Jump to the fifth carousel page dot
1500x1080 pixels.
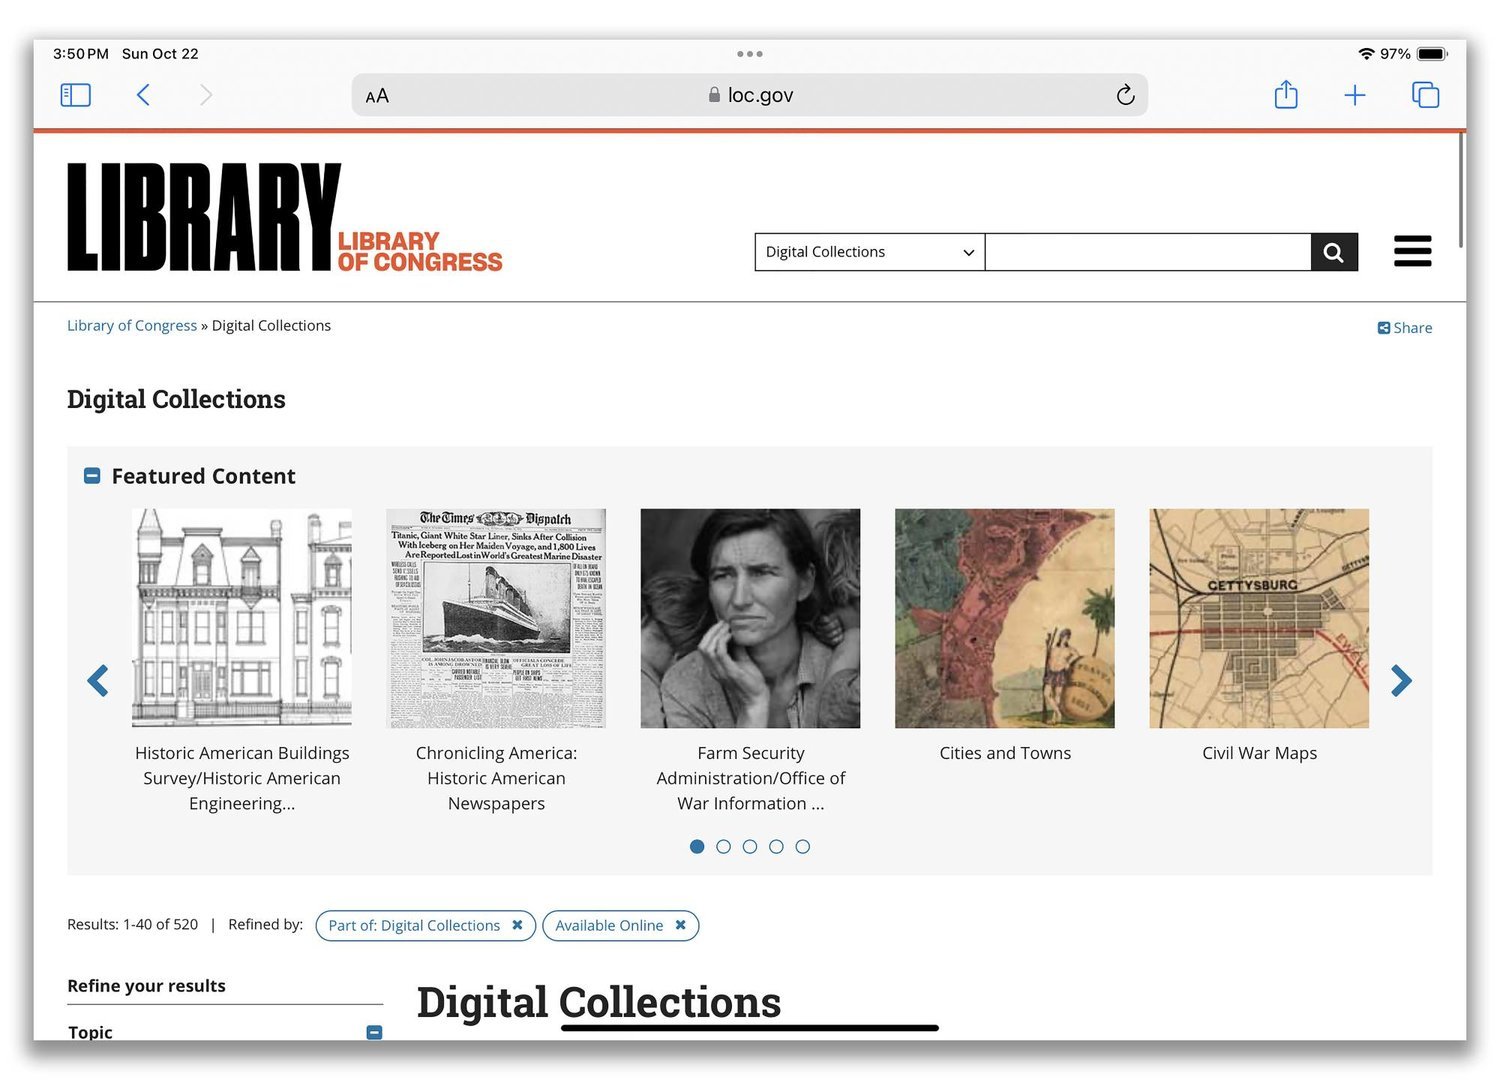[x=802, y=847]
